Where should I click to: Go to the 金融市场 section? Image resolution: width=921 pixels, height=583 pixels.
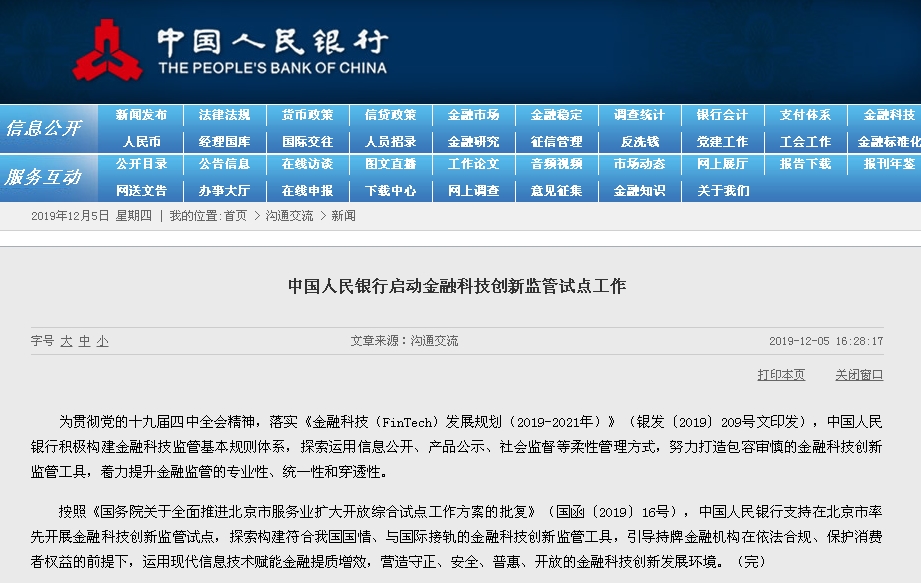click(473, 115)
